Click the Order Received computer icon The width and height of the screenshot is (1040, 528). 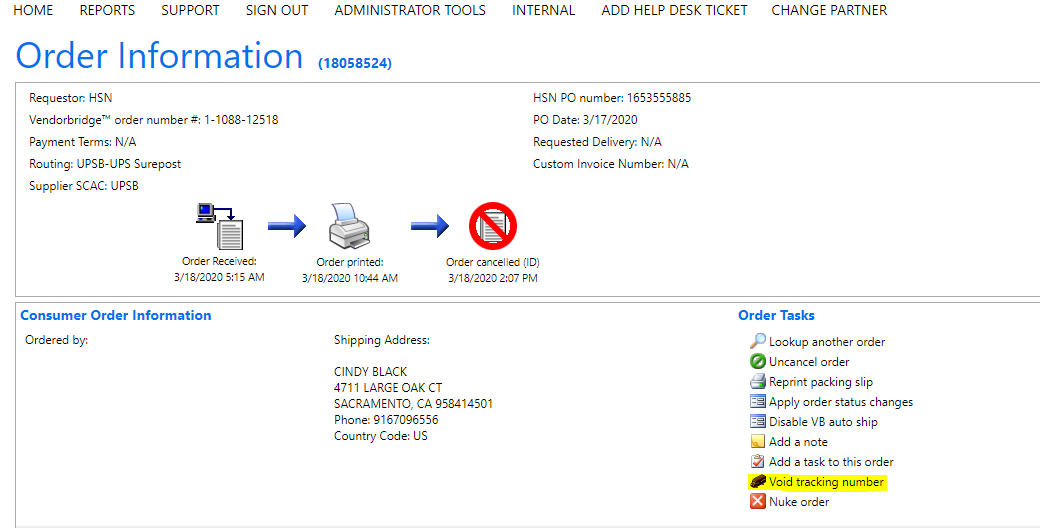point(220,226)
